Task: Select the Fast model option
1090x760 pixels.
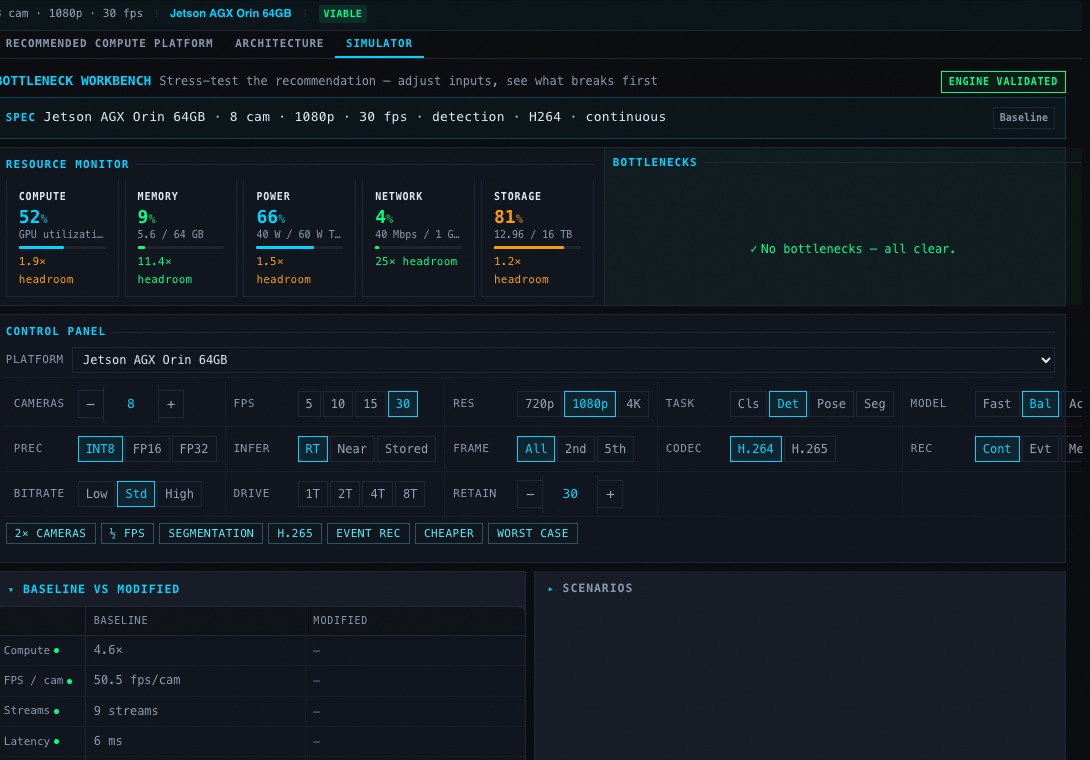Action: click(996, 403)
